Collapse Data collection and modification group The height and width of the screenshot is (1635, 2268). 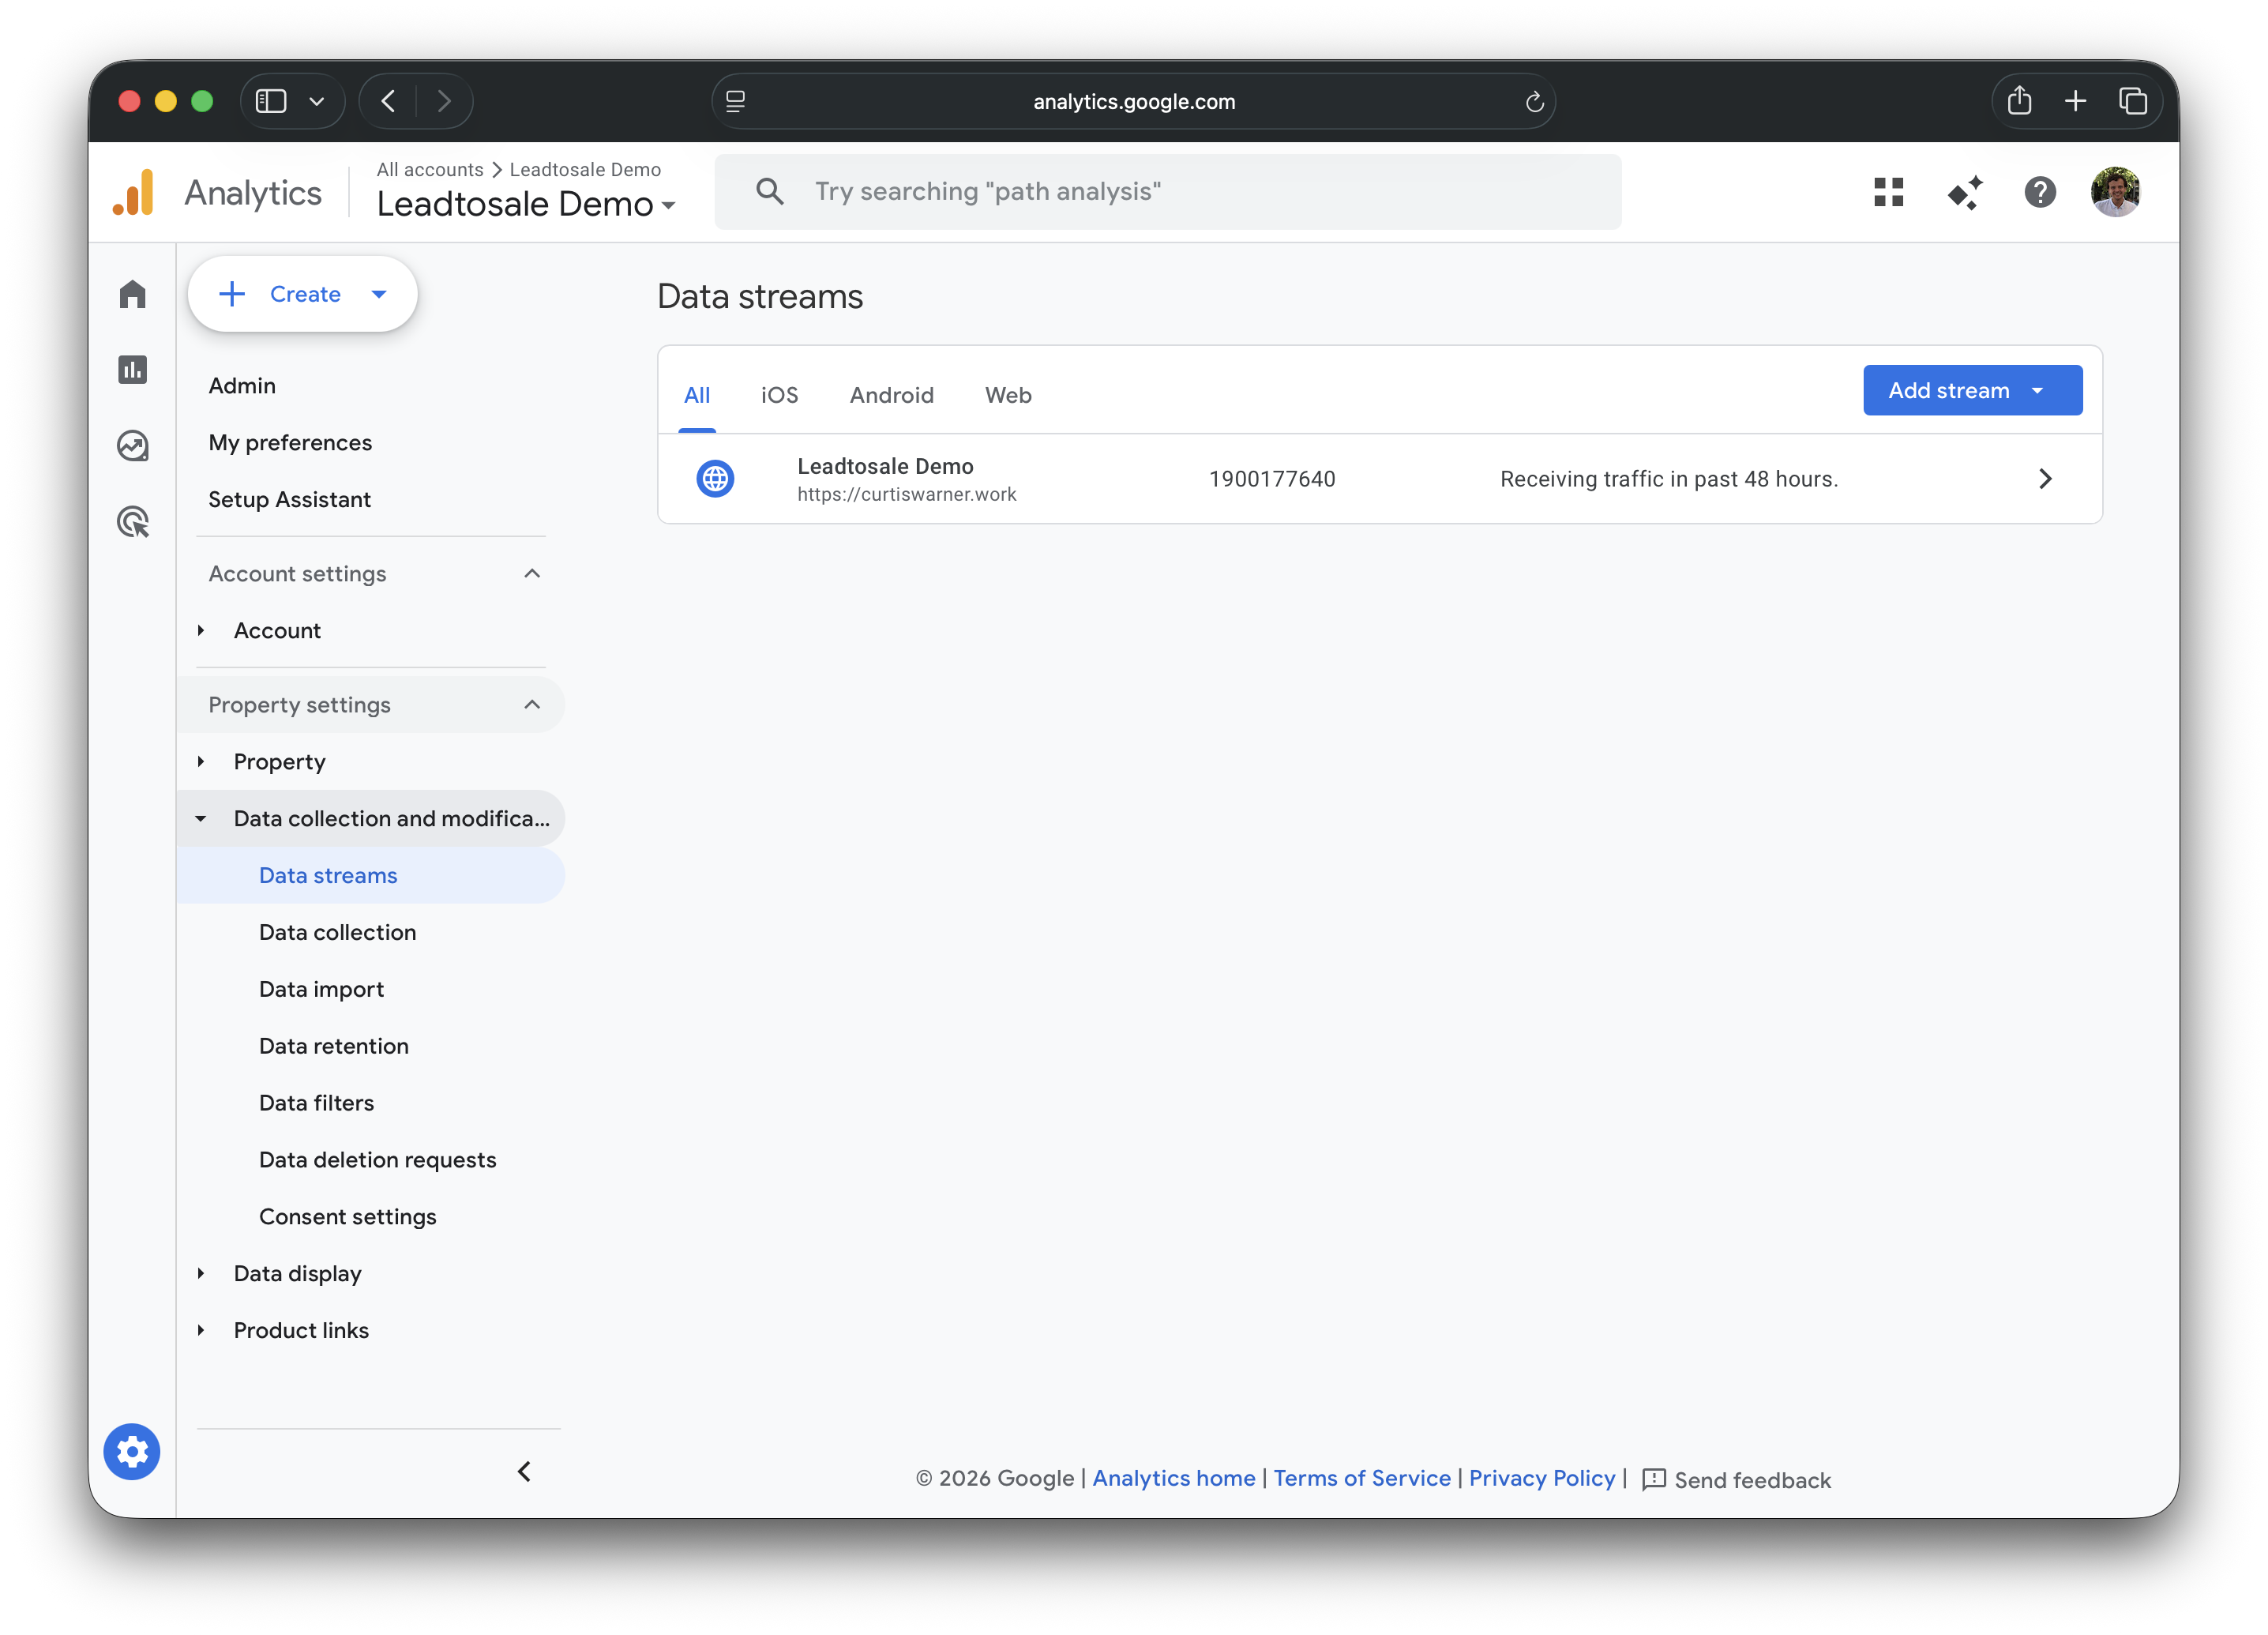201,818
